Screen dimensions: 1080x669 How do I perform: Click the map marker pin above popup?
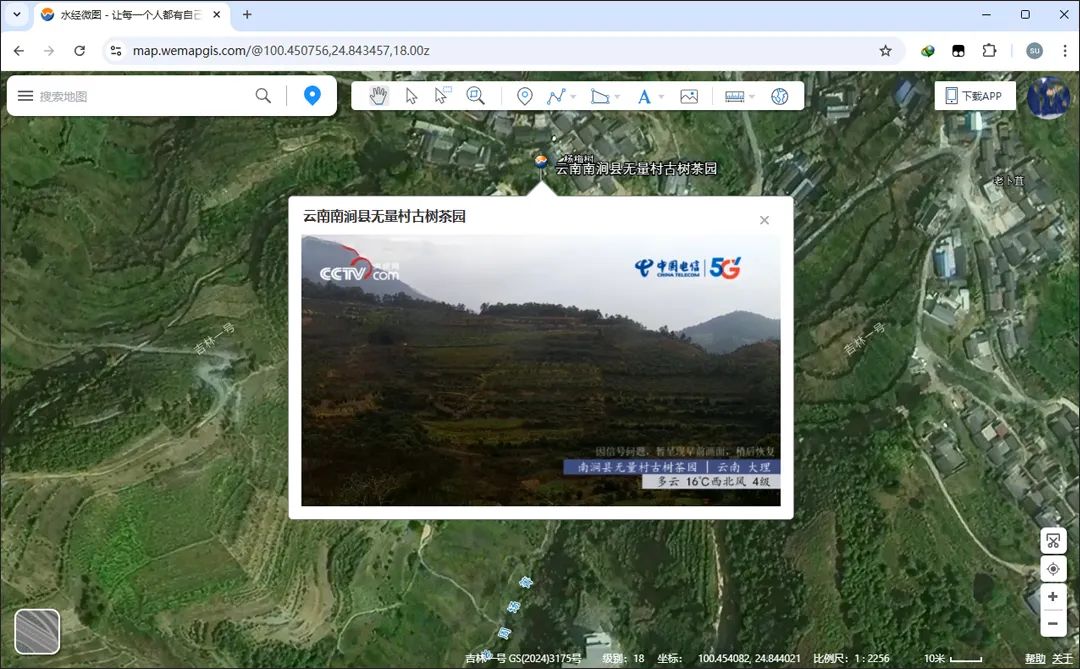click(x=541, y=163)
